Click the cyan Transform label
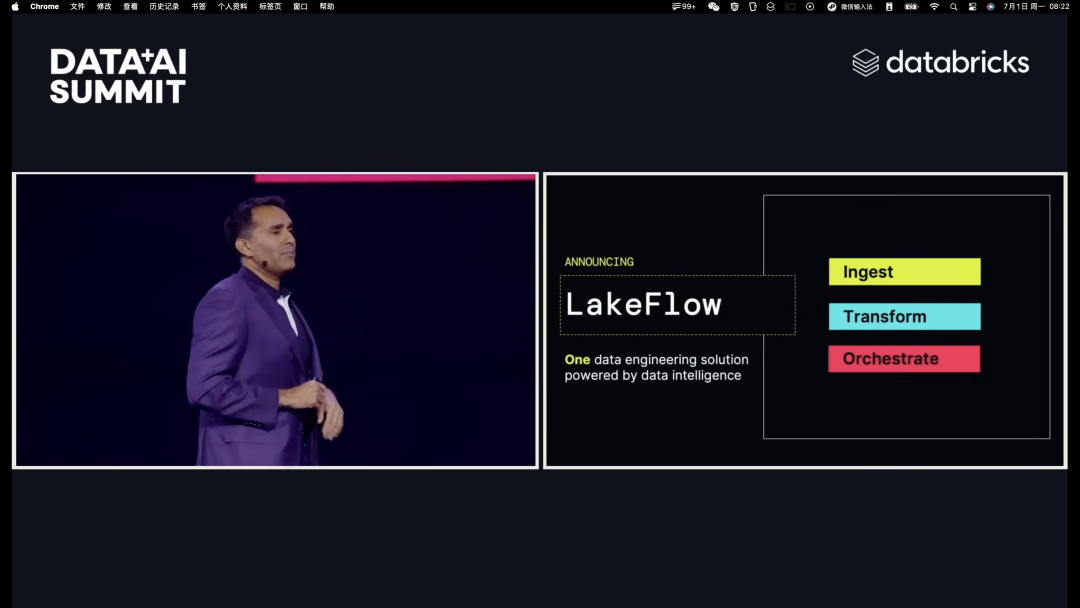This screenshot has width=1080, height=608. tap(904, 317)
